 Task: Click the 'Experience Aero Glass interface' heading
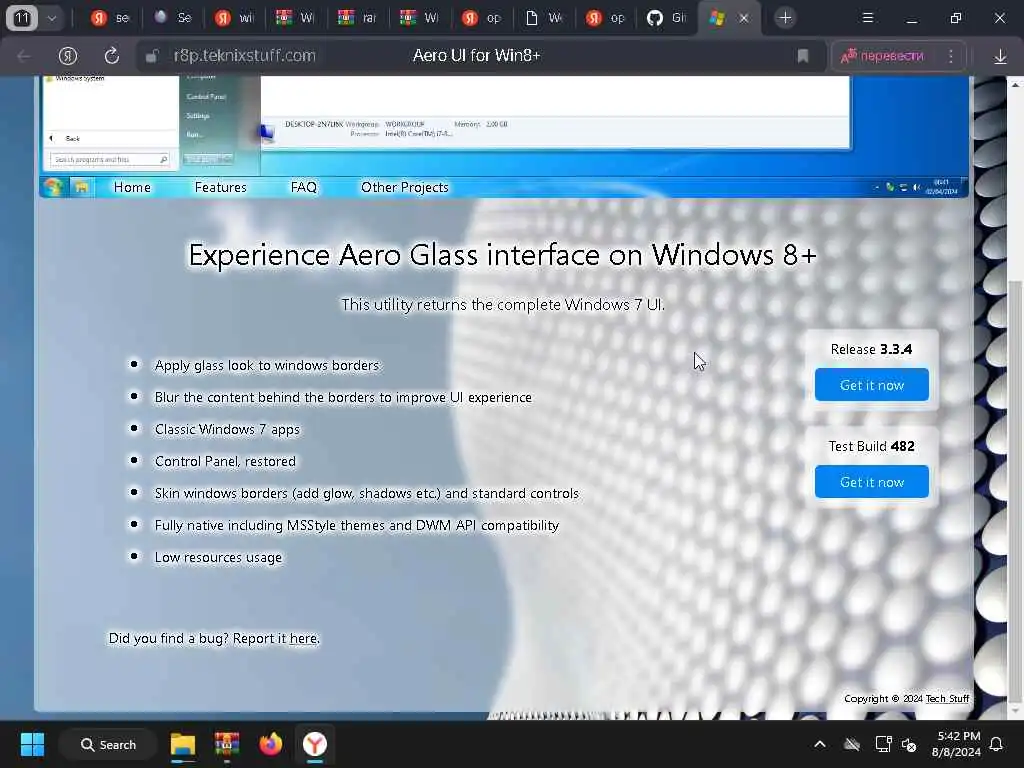pos(503,255)
